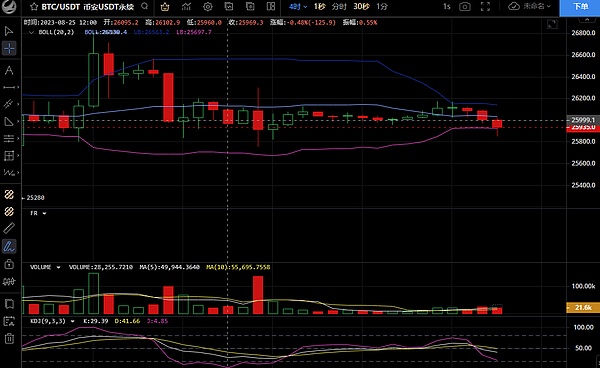The width and height of the screenshot is (600, 368).
Task: Open the 4时 timeframe dropdown
Action: [x=298, y=7]
